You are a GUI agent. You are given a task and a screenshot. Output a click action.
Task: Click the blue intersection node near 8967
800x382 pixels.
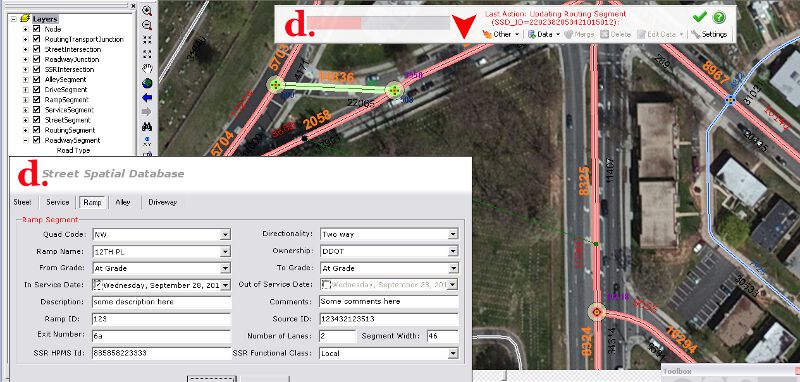731,100
